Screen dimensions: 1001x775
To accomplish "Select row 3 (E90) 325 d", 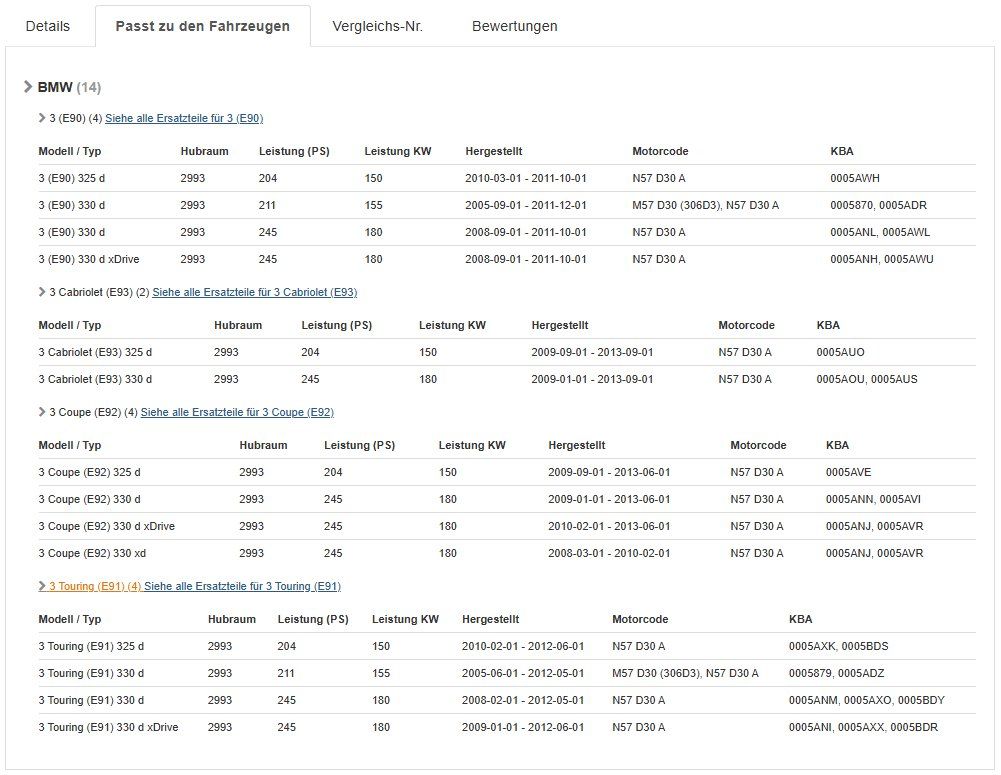I will [x=507, y=178].
